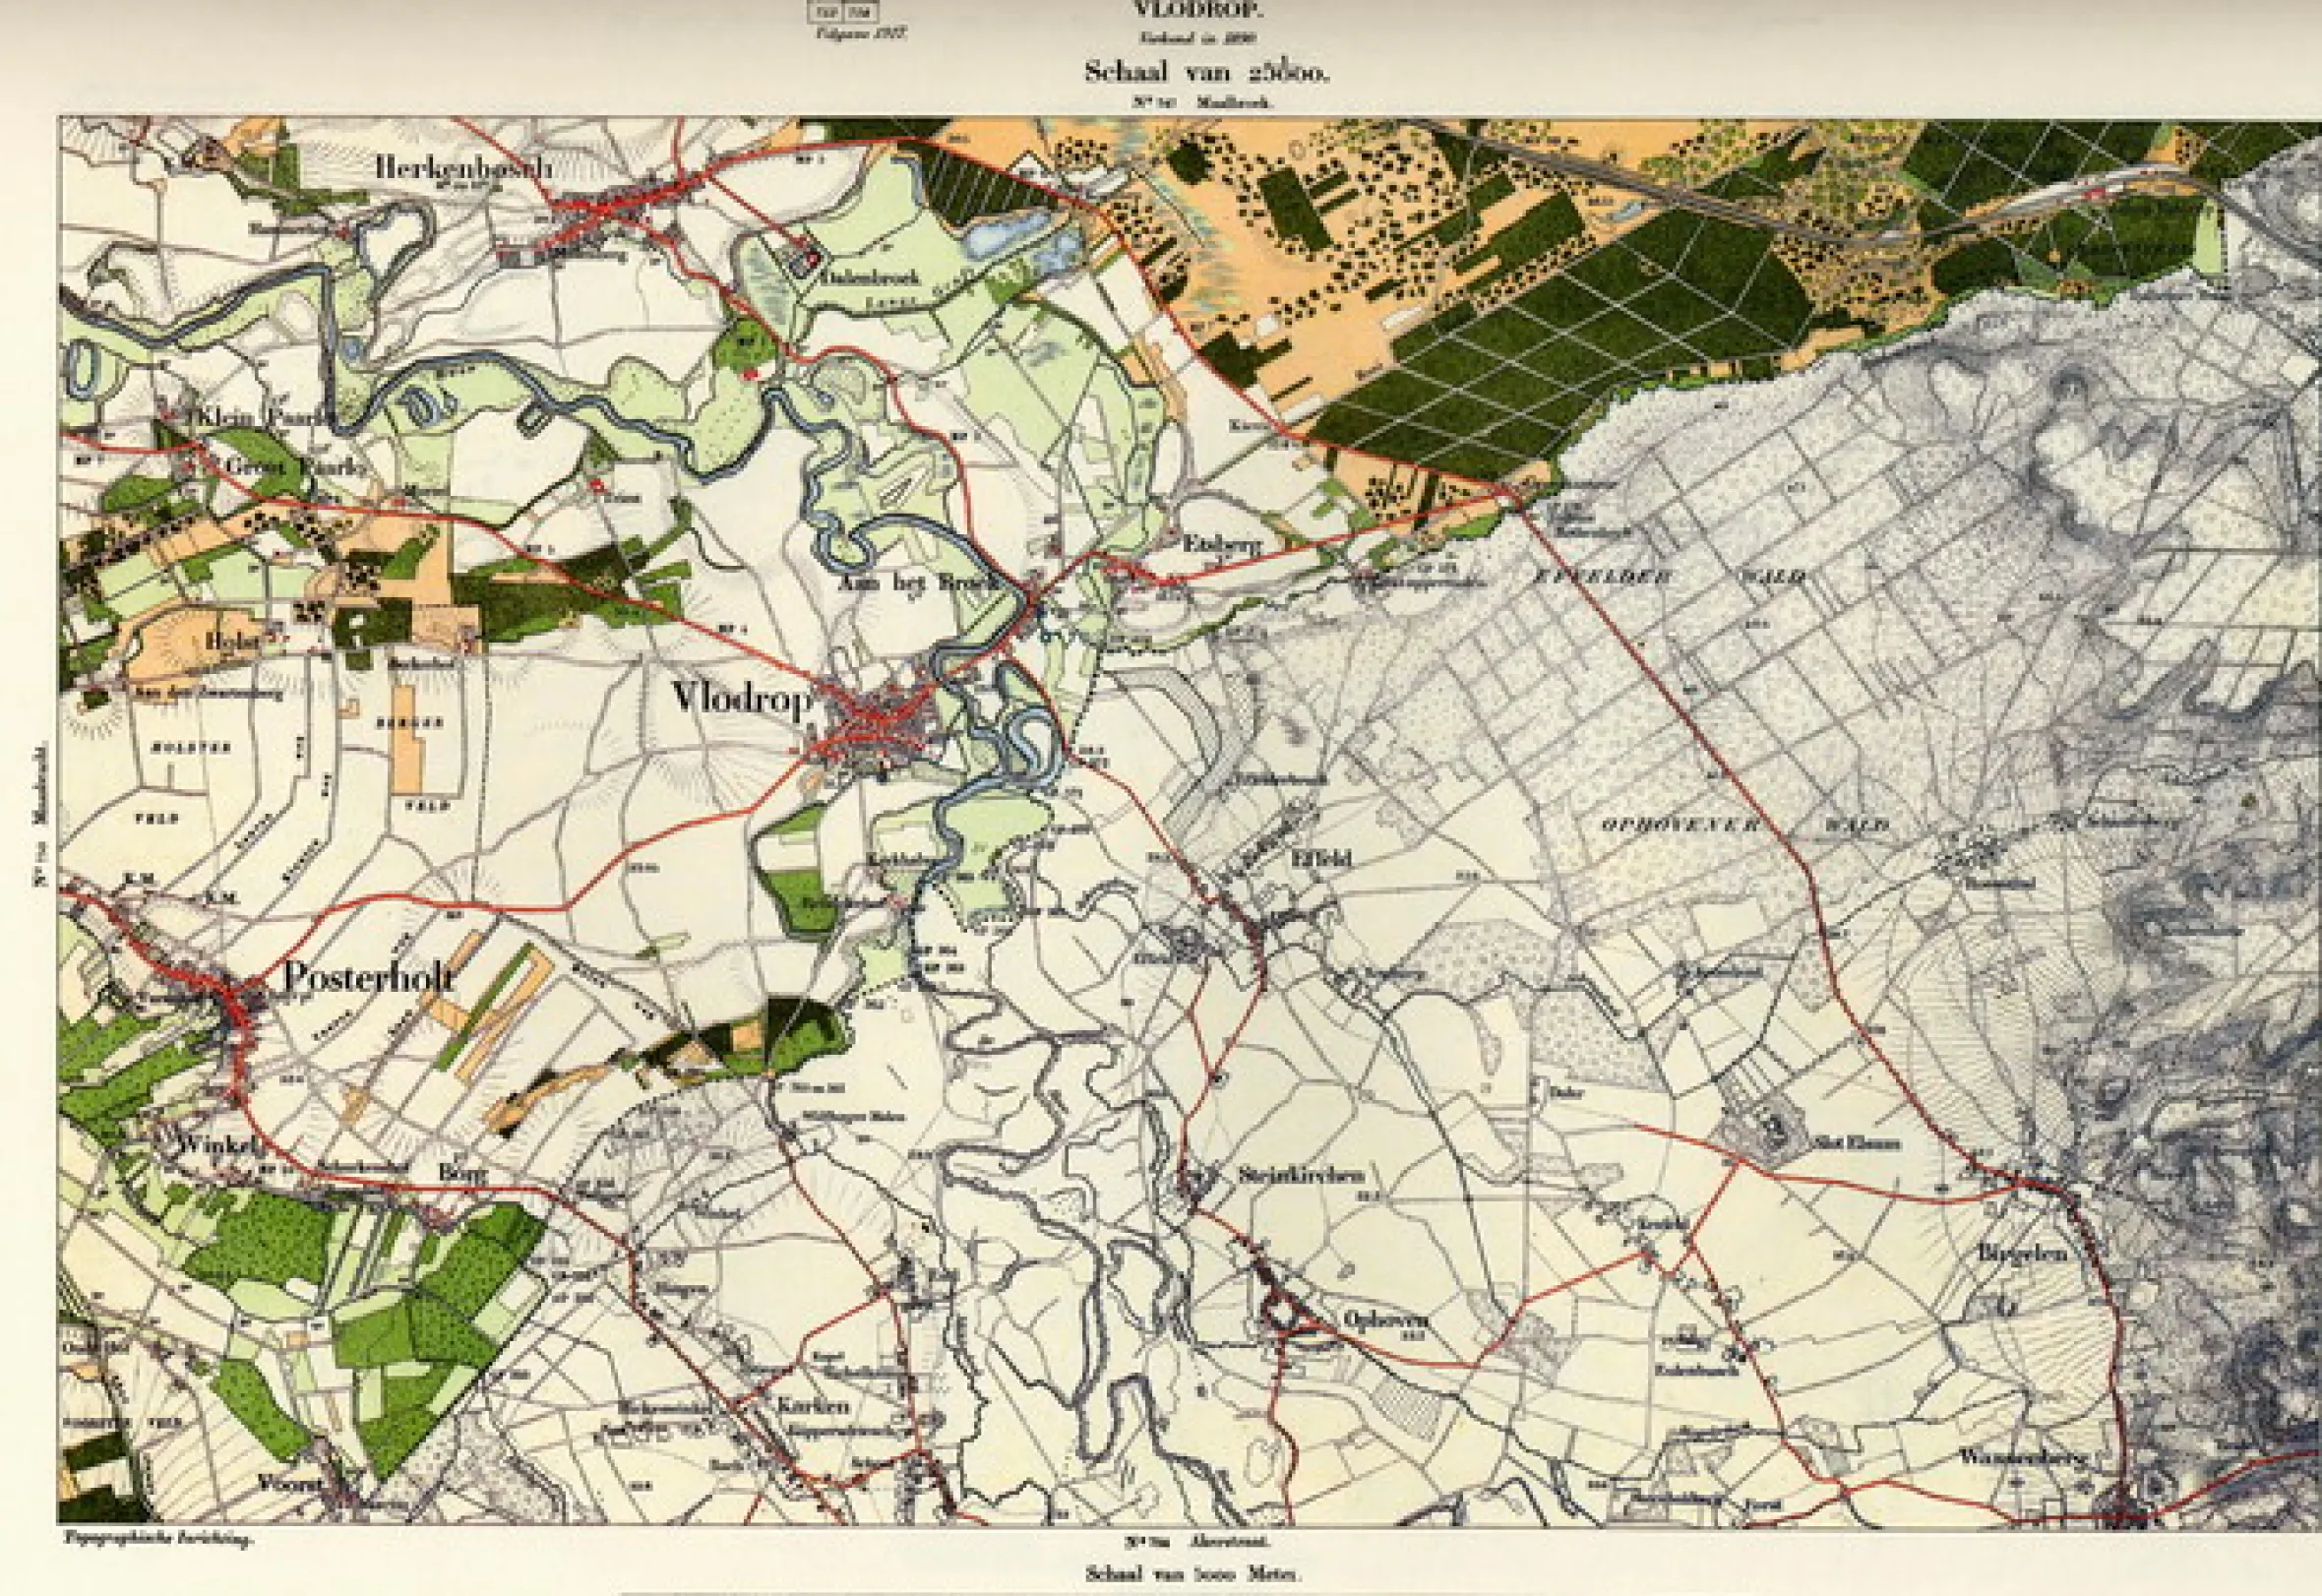Image resolution: width=2322 pixels, height=1596 pixels.
Task: Select the Effeld village label
Action: pos(1323,858)
